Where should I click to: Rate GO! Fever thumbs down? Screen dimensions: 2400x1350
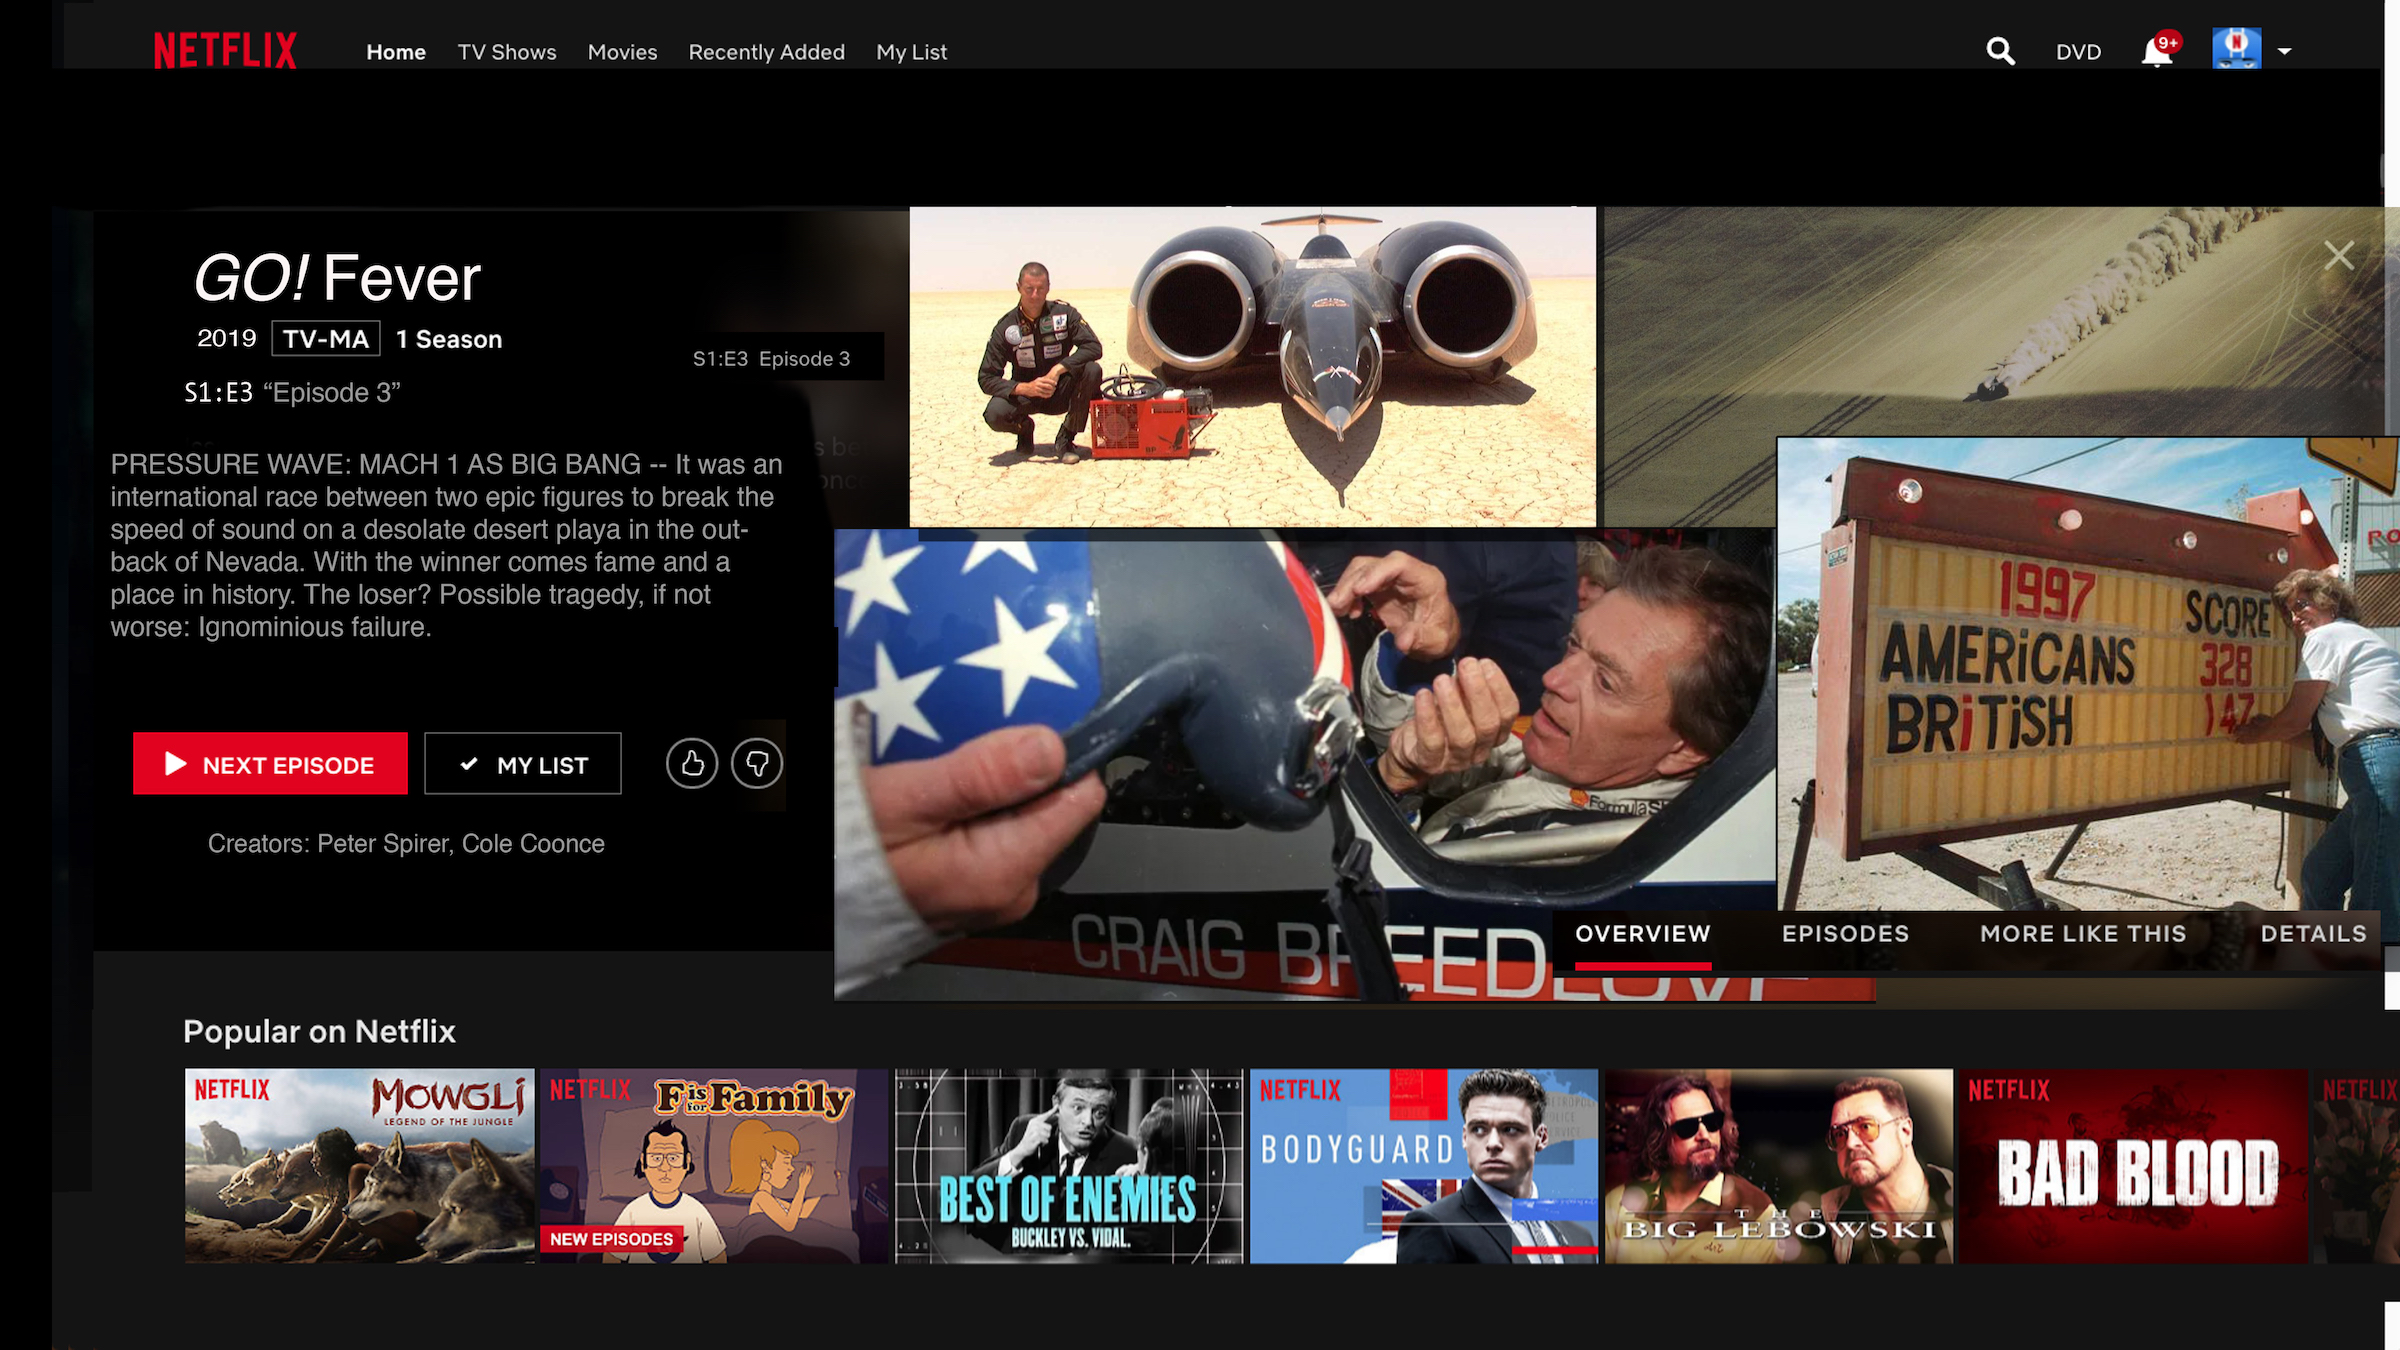click(x=757, y=764)
